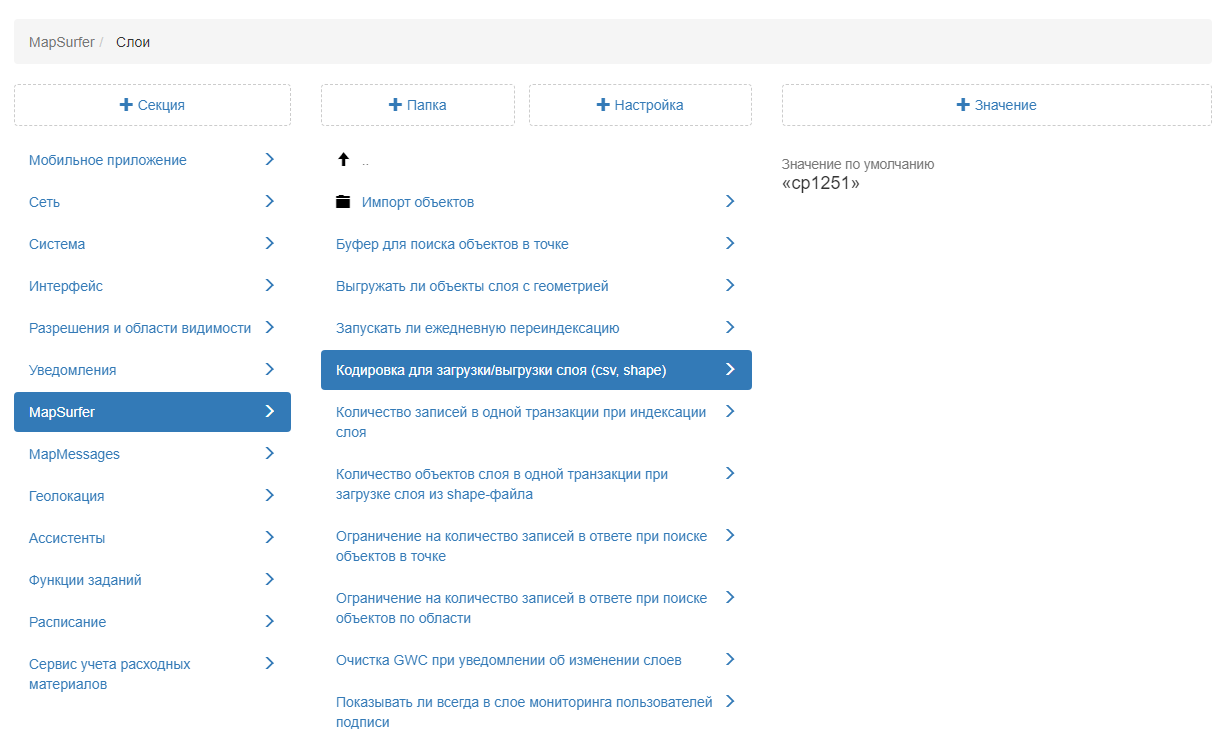Expand chevron next to Система
Image resolution: width=1227 pixels, height=745 pixels.
coord(269,243)
